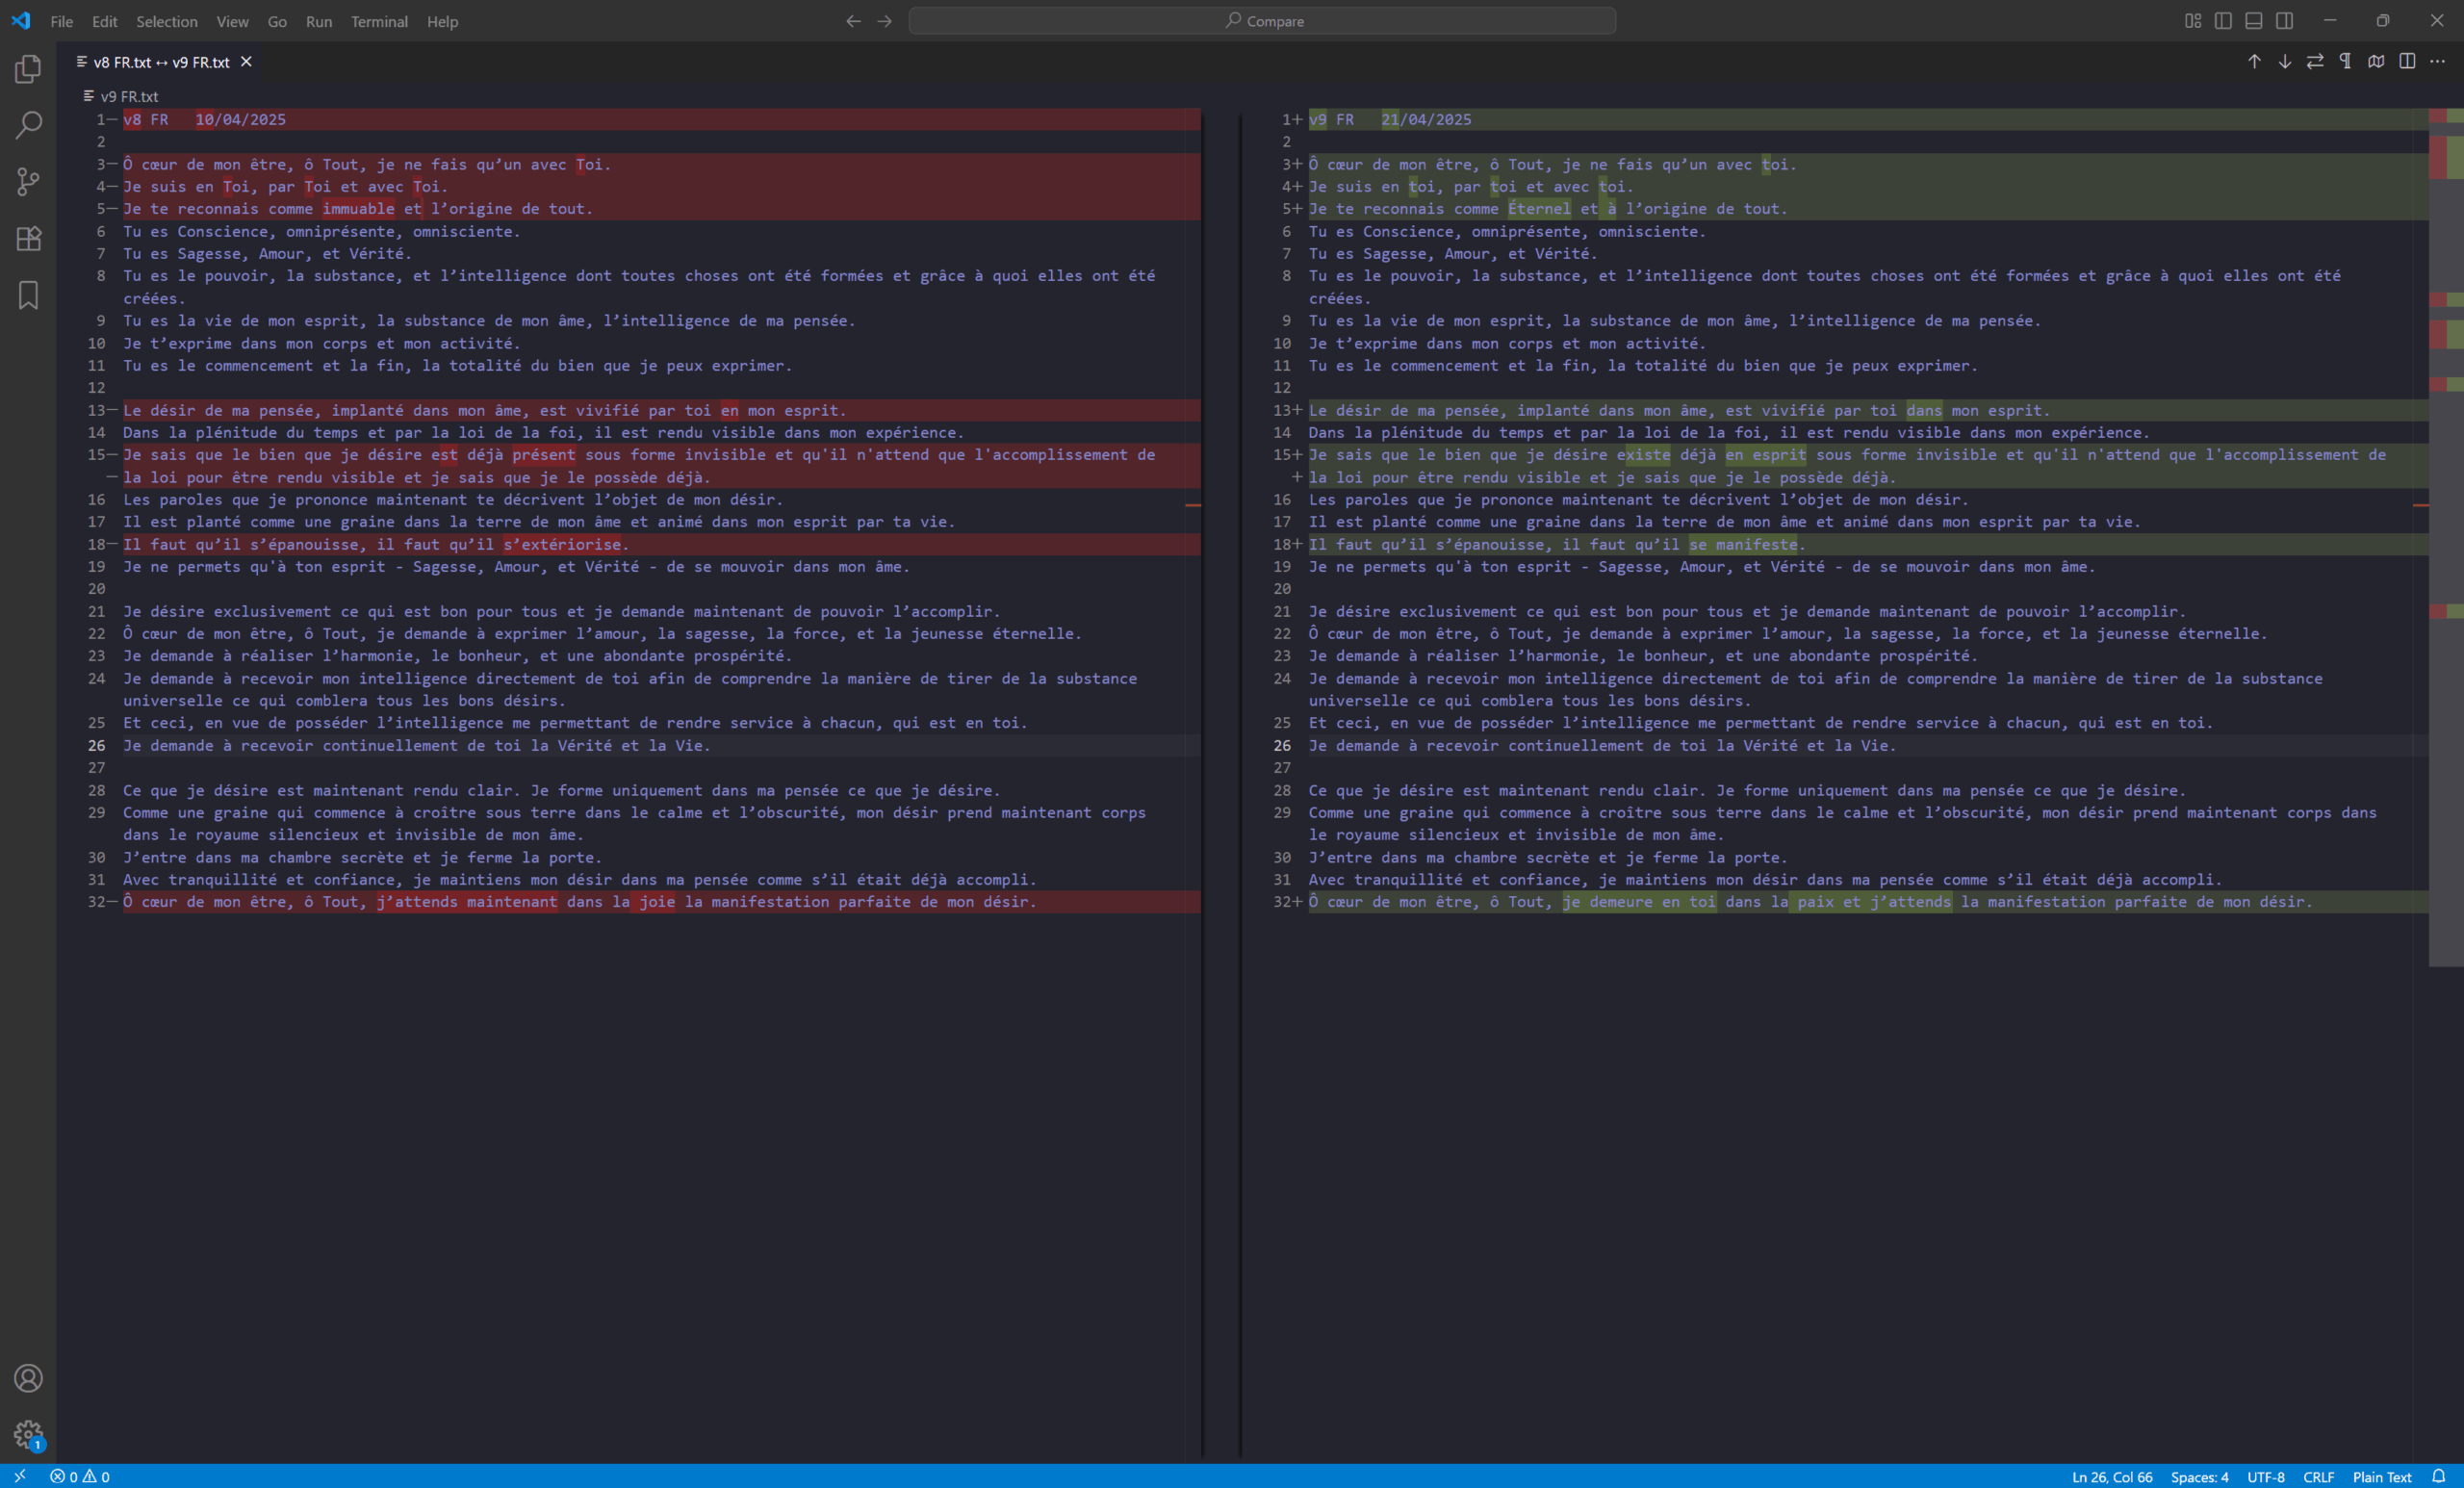Click the Compare command center search box
Viewport: 2464px width, 1488px height.
[1262, 21]
